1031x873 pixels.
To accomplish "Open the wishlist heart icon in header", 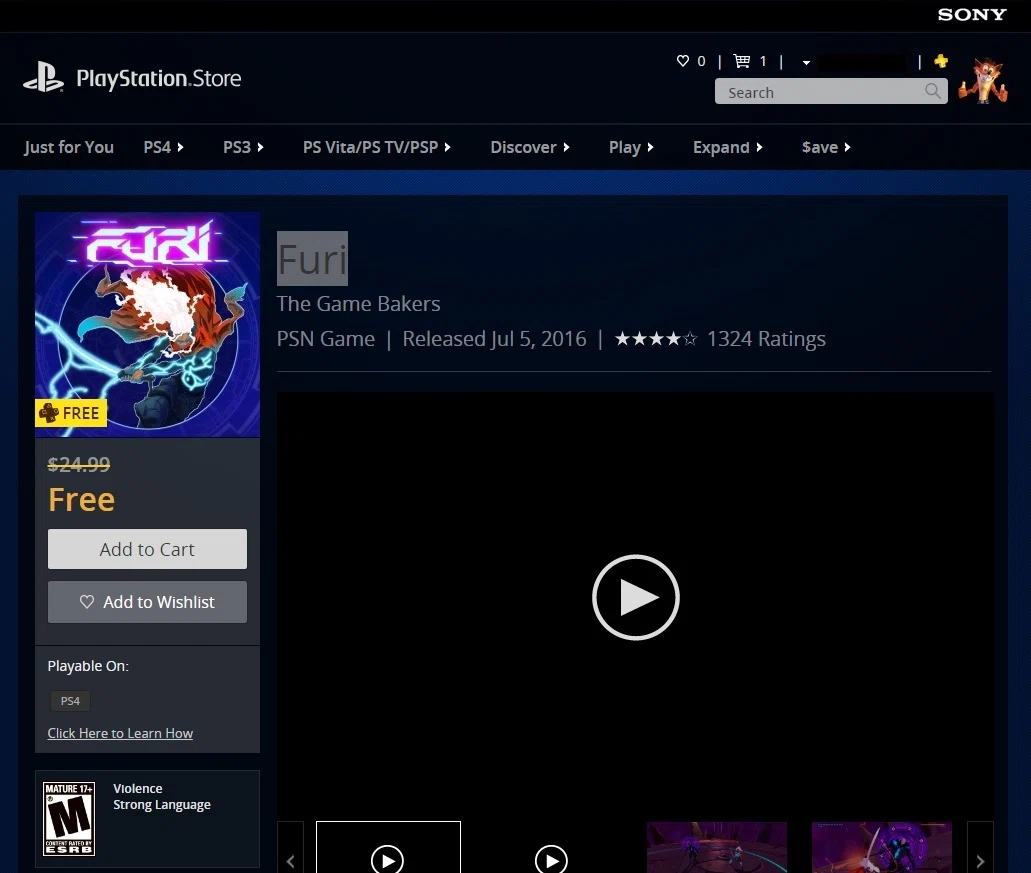I will (x=683, y=61).
